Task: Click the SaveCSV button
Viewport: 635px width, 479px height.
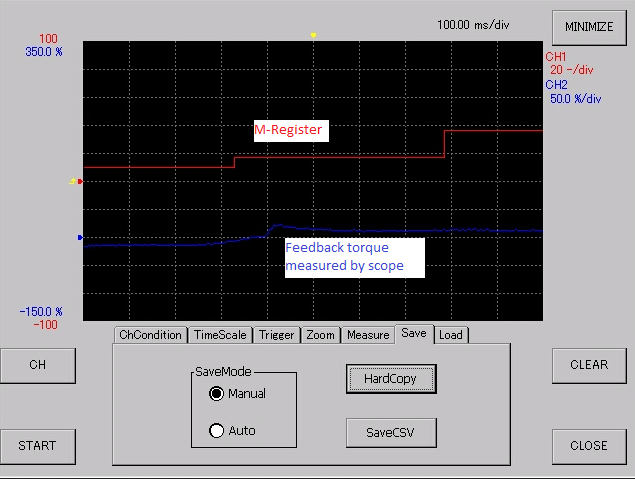Action: [x=391, y=432]
